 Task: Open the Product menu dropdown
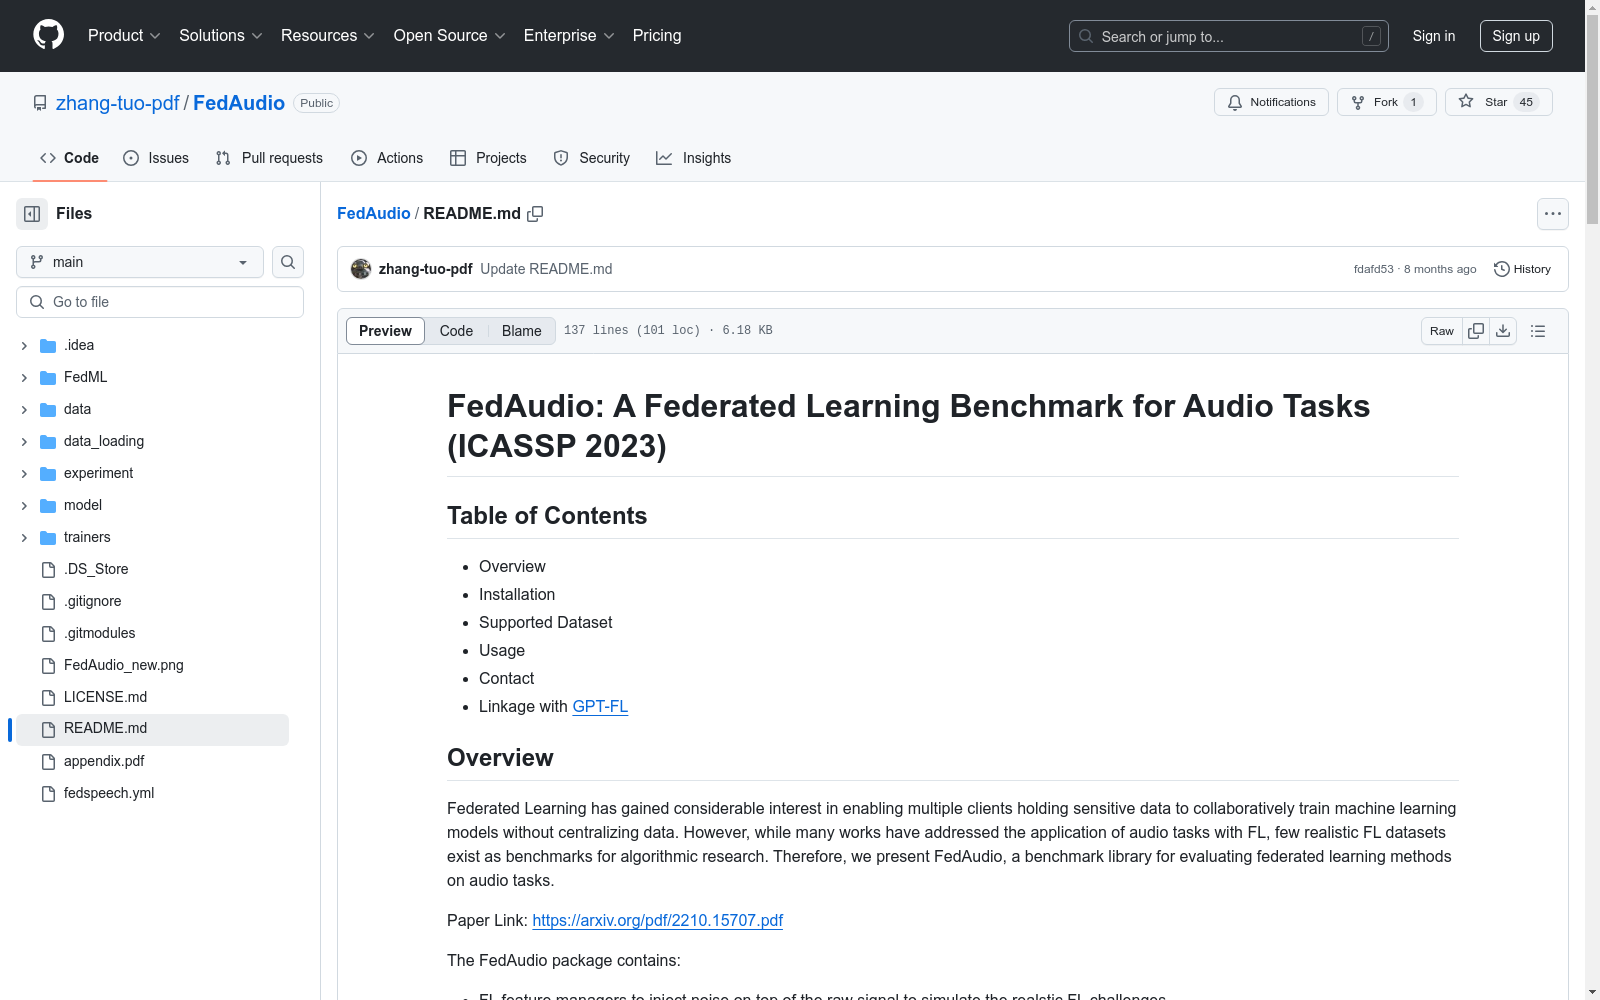124,35
